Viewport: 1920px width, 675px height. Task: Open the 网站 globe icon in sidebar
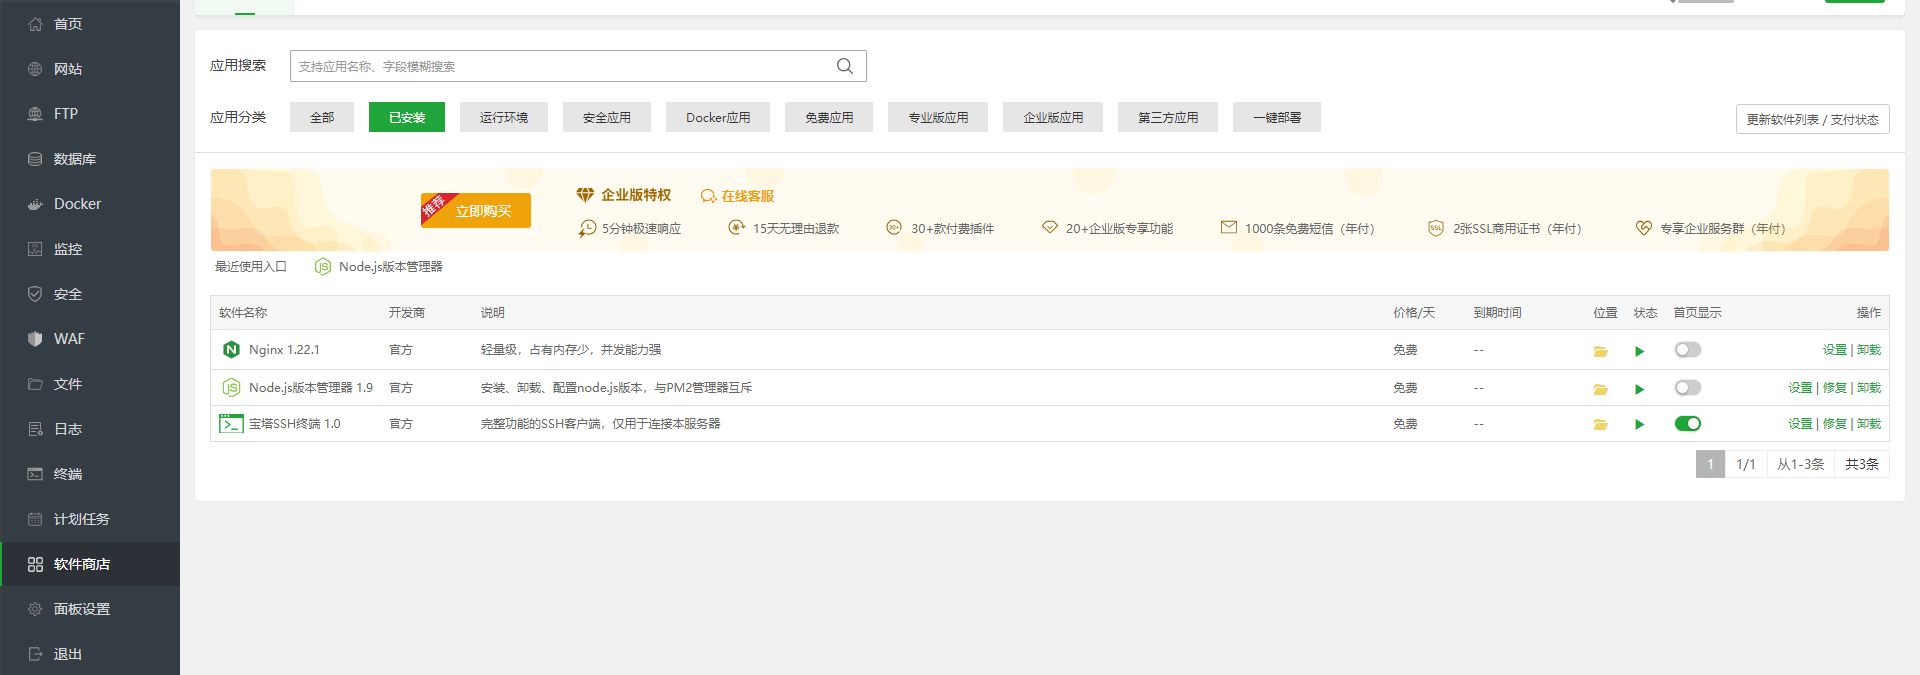[x=35, y=69]
